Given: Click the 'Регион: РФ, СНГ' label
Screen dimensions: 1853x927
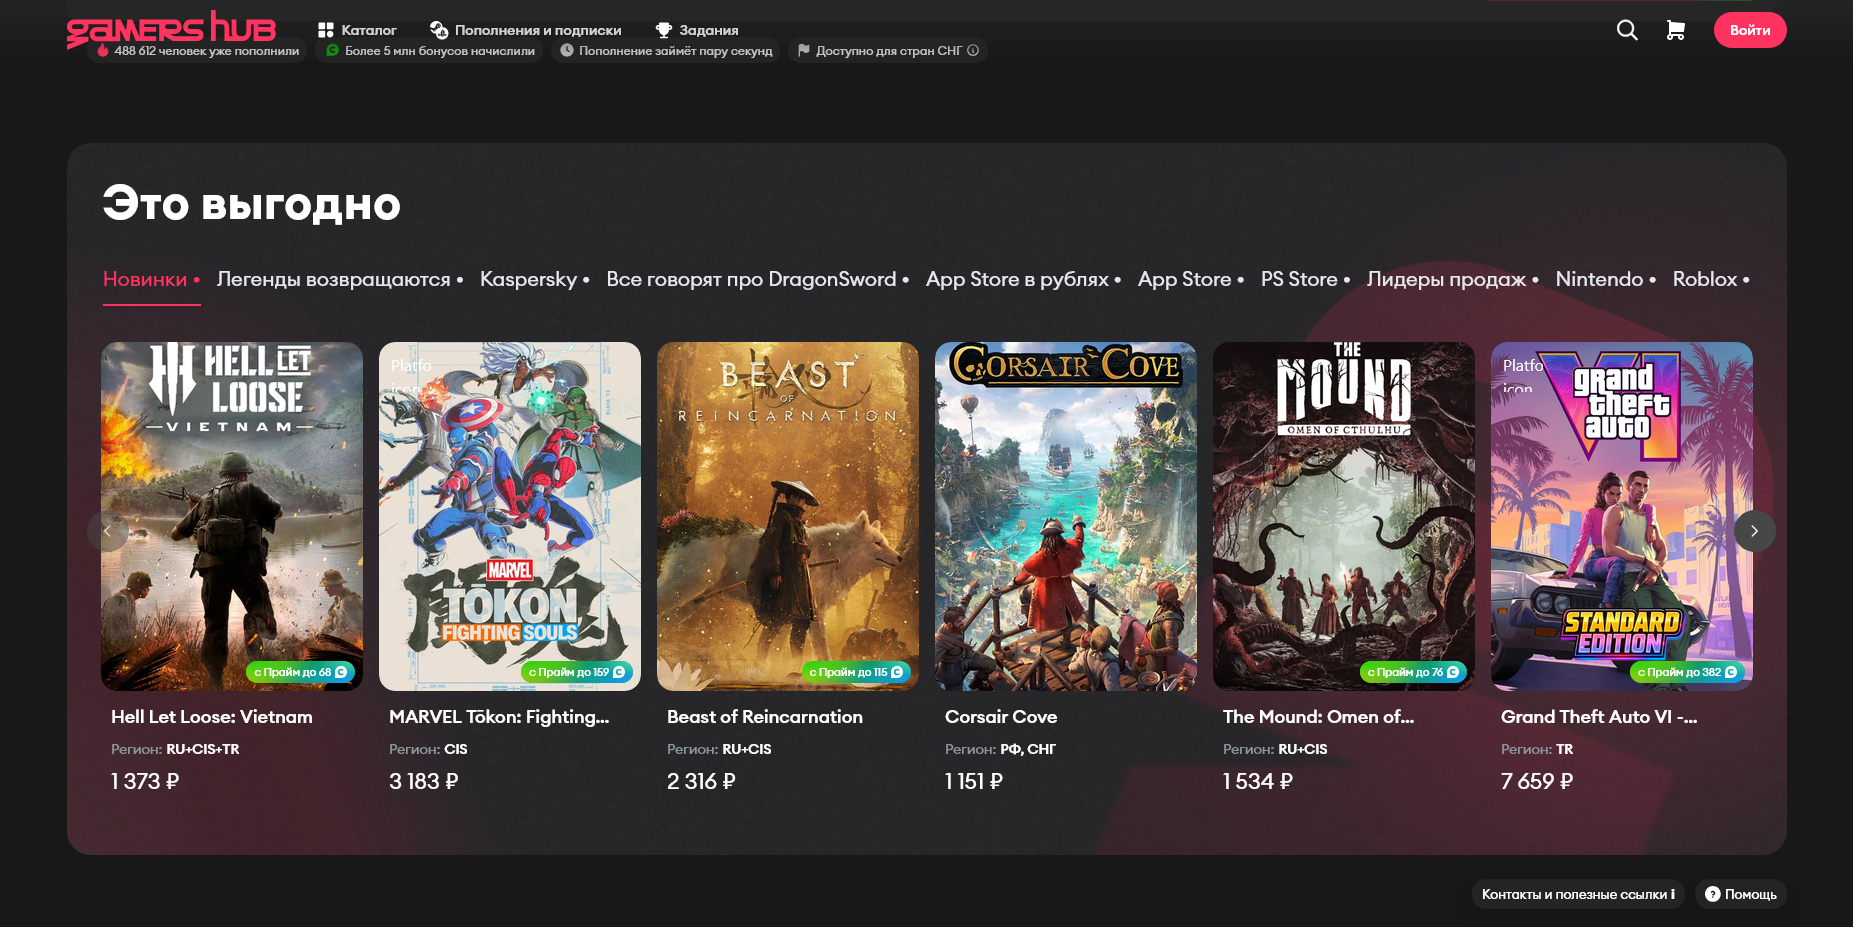Looking at the screenshot, I should (1000, 749).
